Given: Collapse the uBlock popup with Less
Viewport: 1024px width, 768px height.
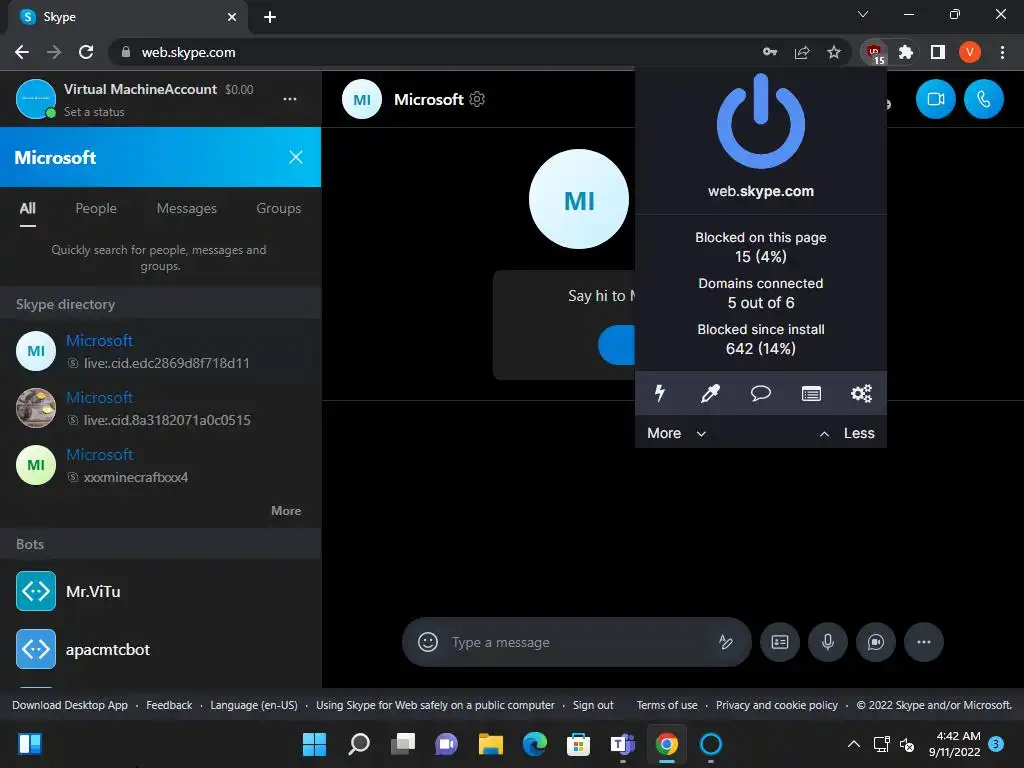Looking at the screenshot, I should point(847,433).
